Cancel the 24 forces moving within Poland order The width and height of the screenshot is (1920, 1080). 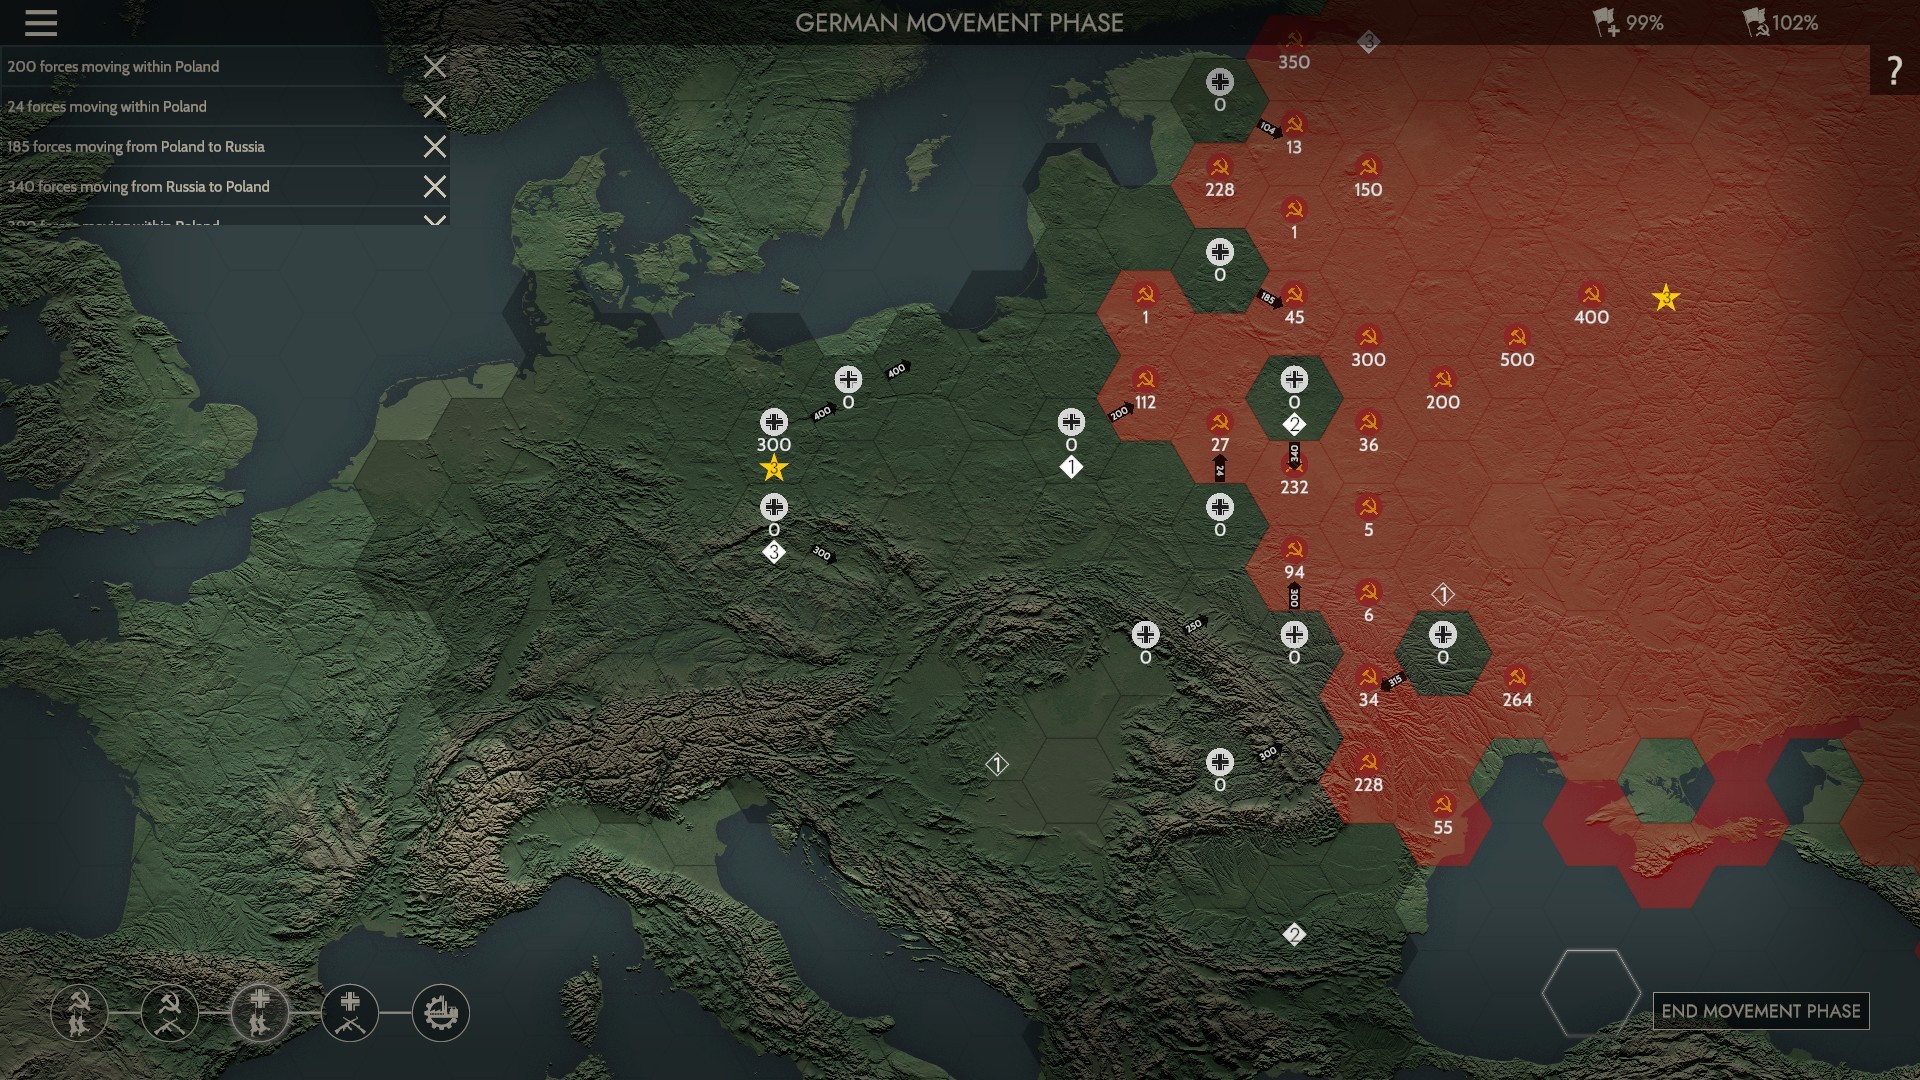tap(434, 107)
